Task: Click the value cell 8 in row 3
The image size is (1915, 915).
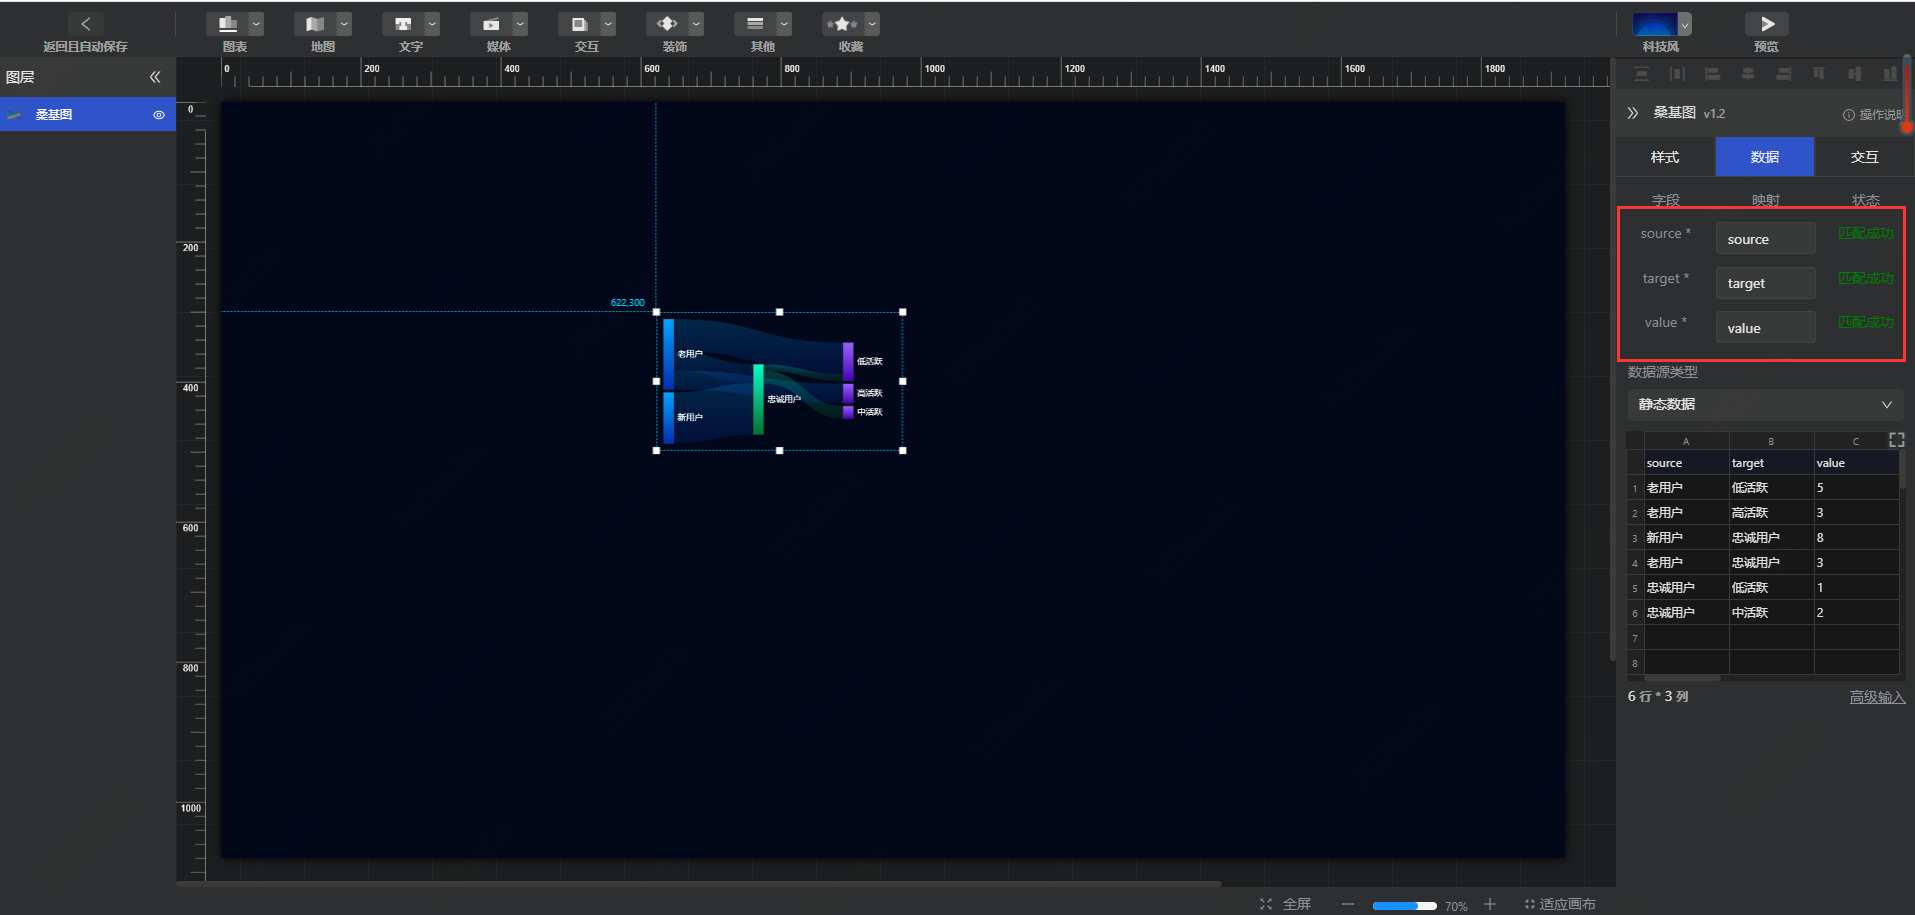Action: [x=1856, y=538]
